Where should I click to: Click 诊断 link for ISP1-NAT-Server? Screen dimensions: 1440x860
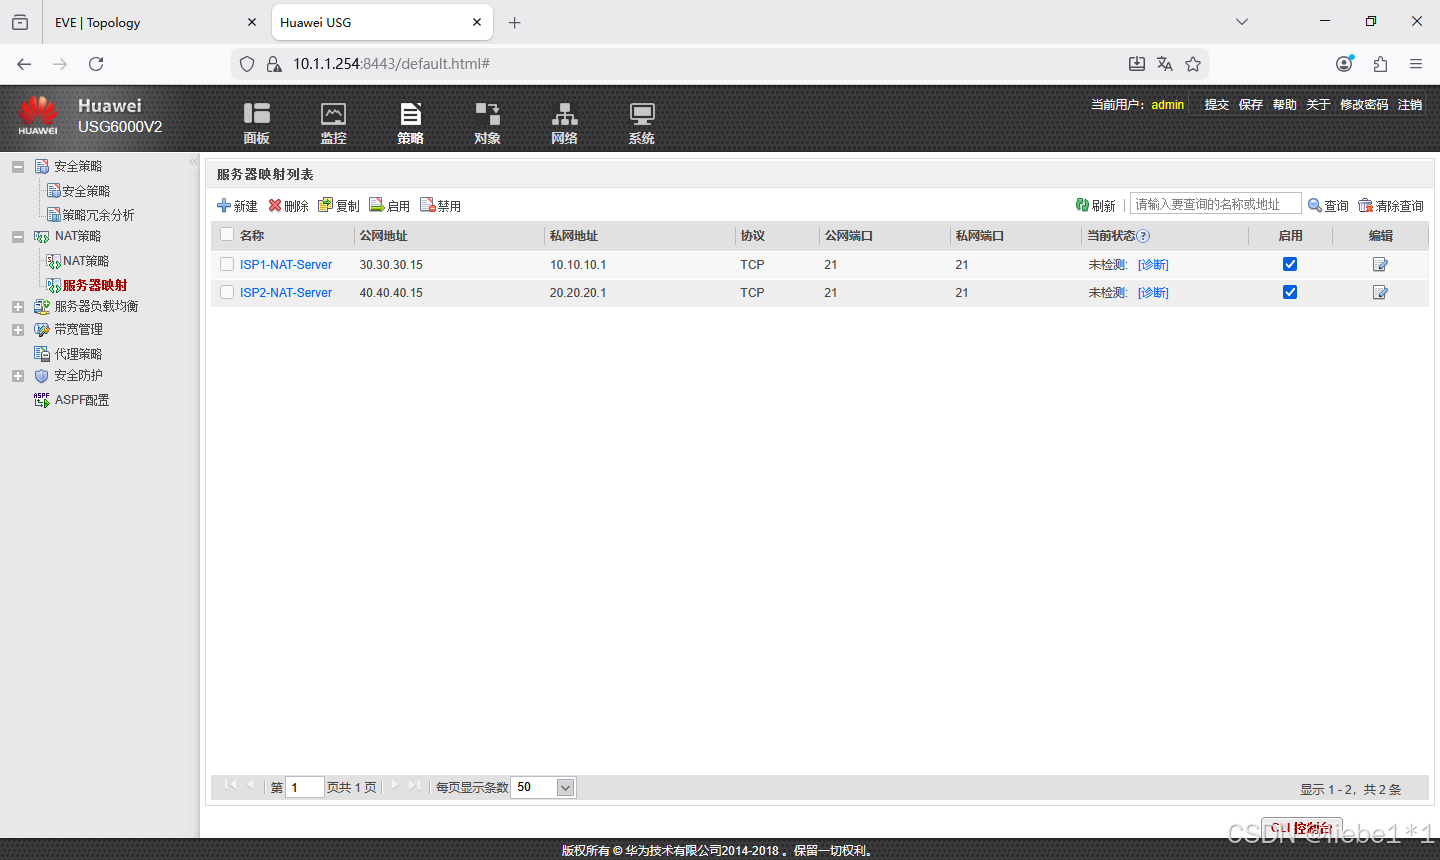point(1153,265)
